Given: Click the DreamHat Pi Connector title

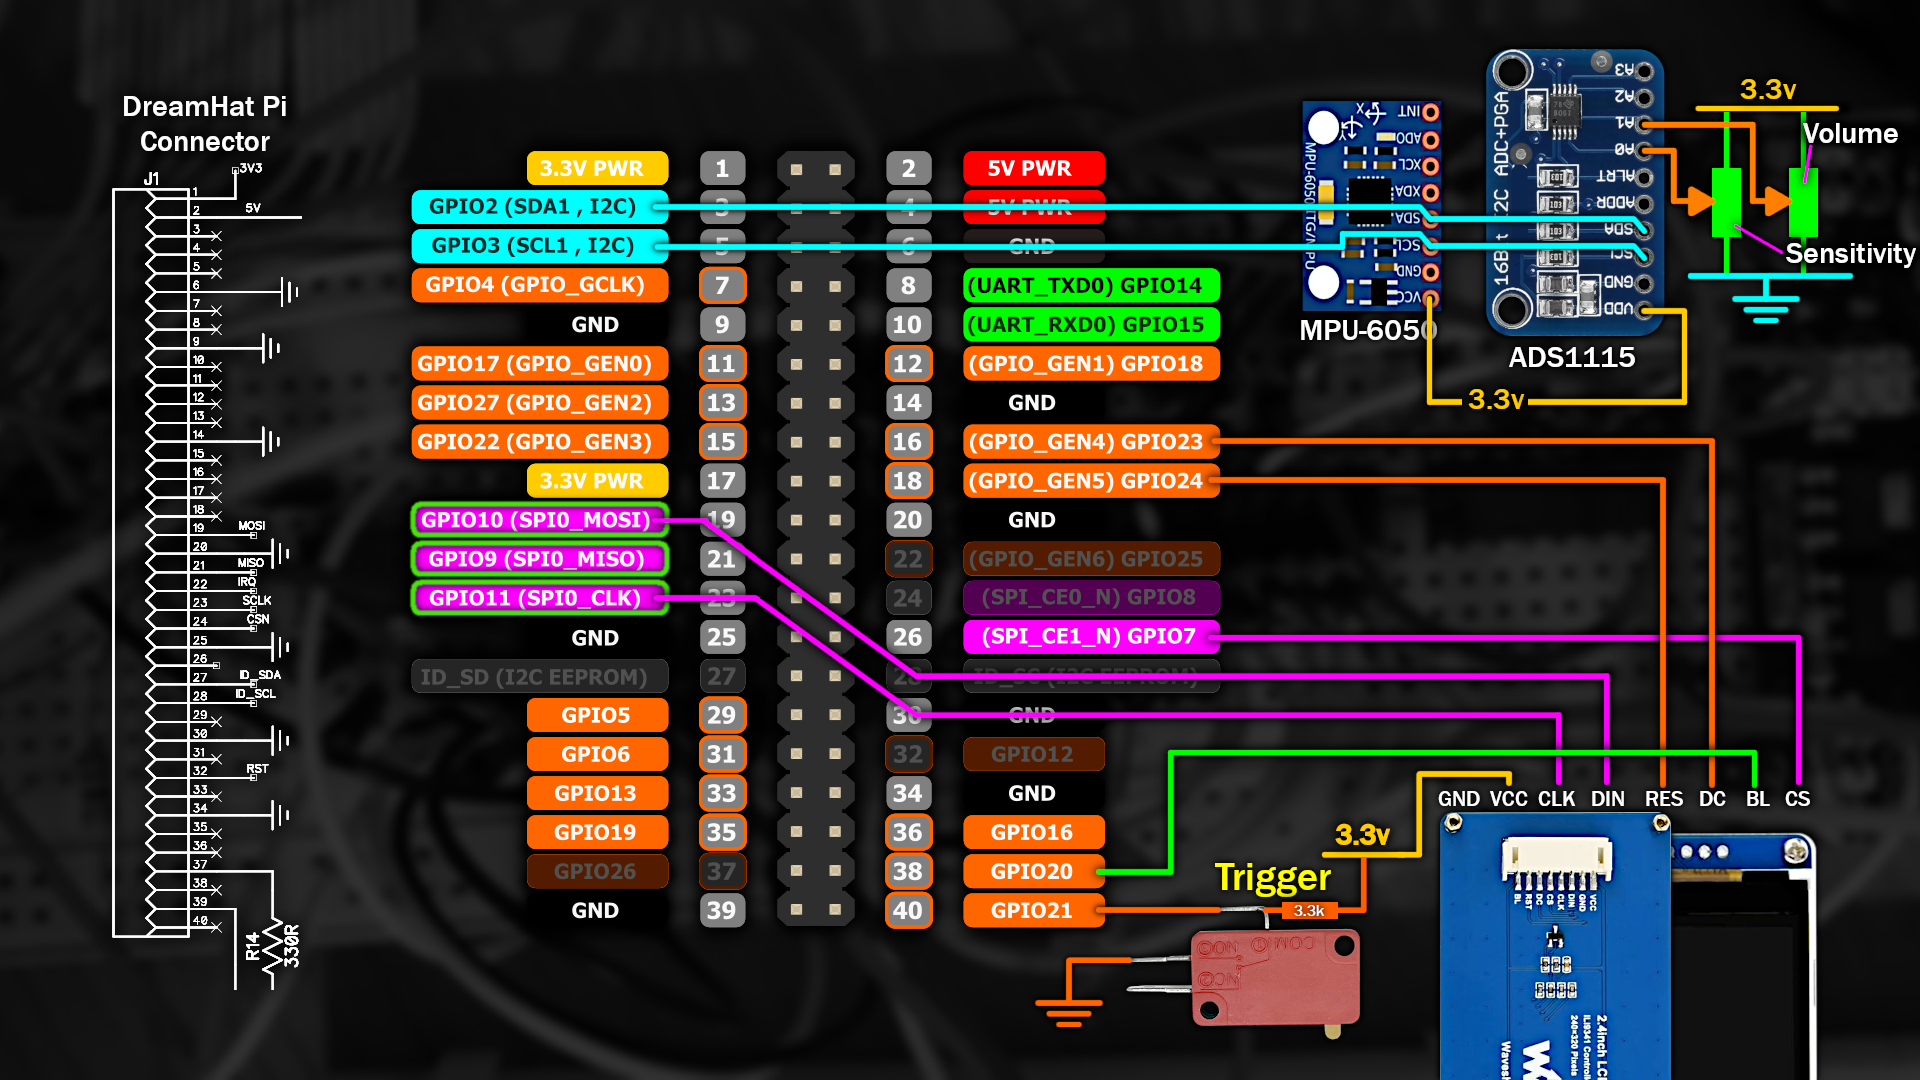Looking at the screenshot, I should pos(205,124).
